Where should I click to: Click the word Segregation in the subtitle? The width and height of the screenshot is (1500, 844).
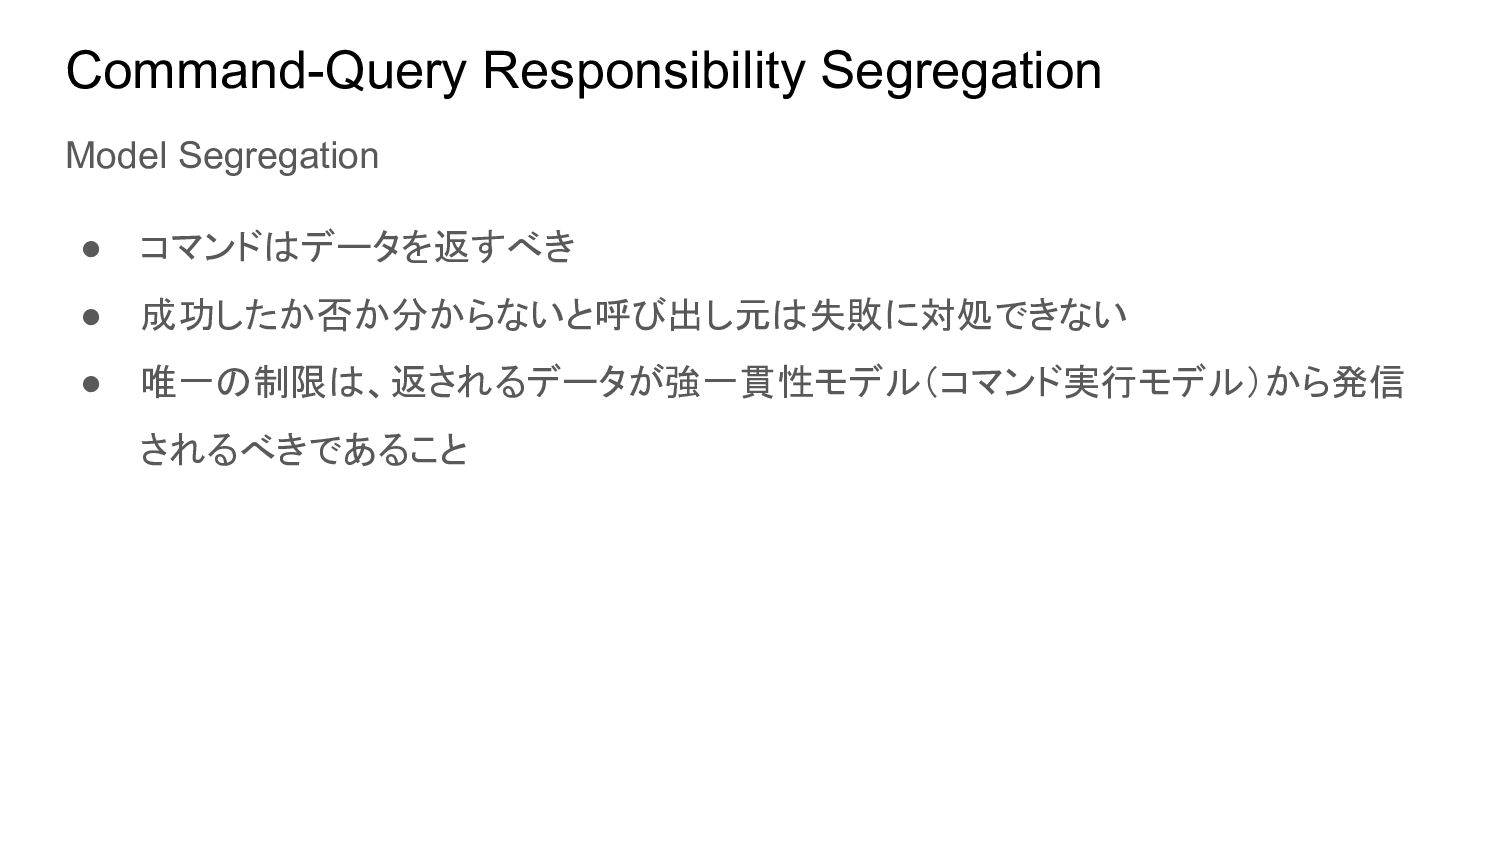(279, 156)
